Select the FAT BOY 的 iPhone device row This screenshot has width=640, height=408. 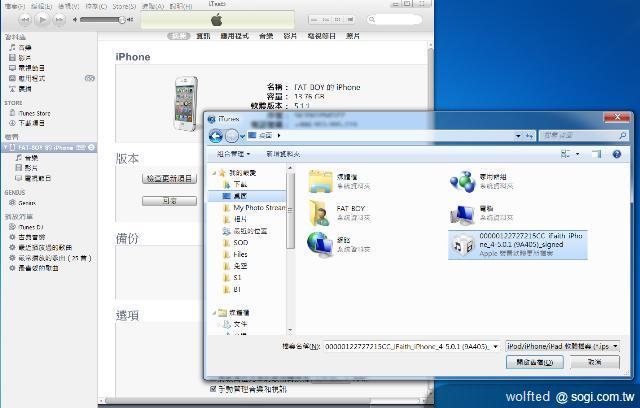tap(49, 147)
